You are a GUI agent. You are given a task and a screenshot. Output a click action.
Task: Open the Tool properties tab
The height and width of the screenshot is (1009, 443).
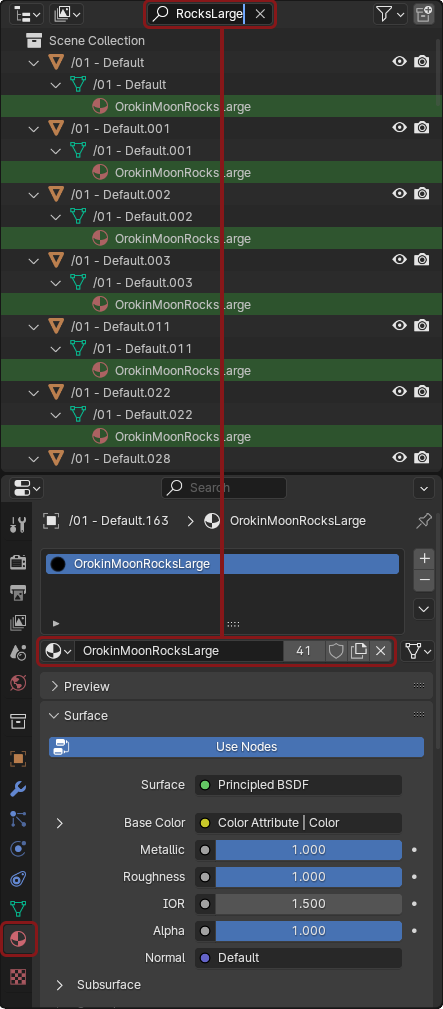pos(18,524)
